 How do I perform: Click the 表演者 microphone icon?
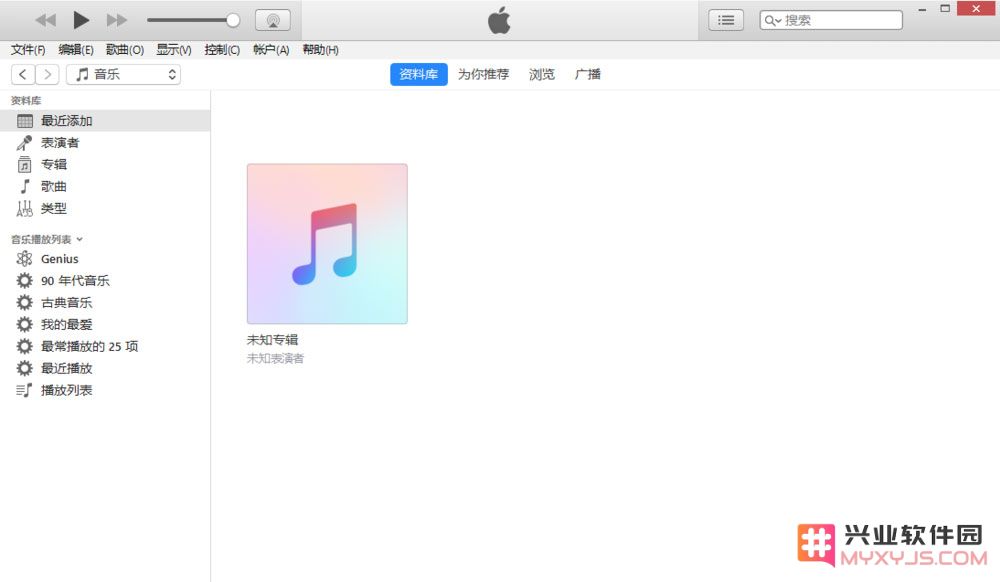24,143
